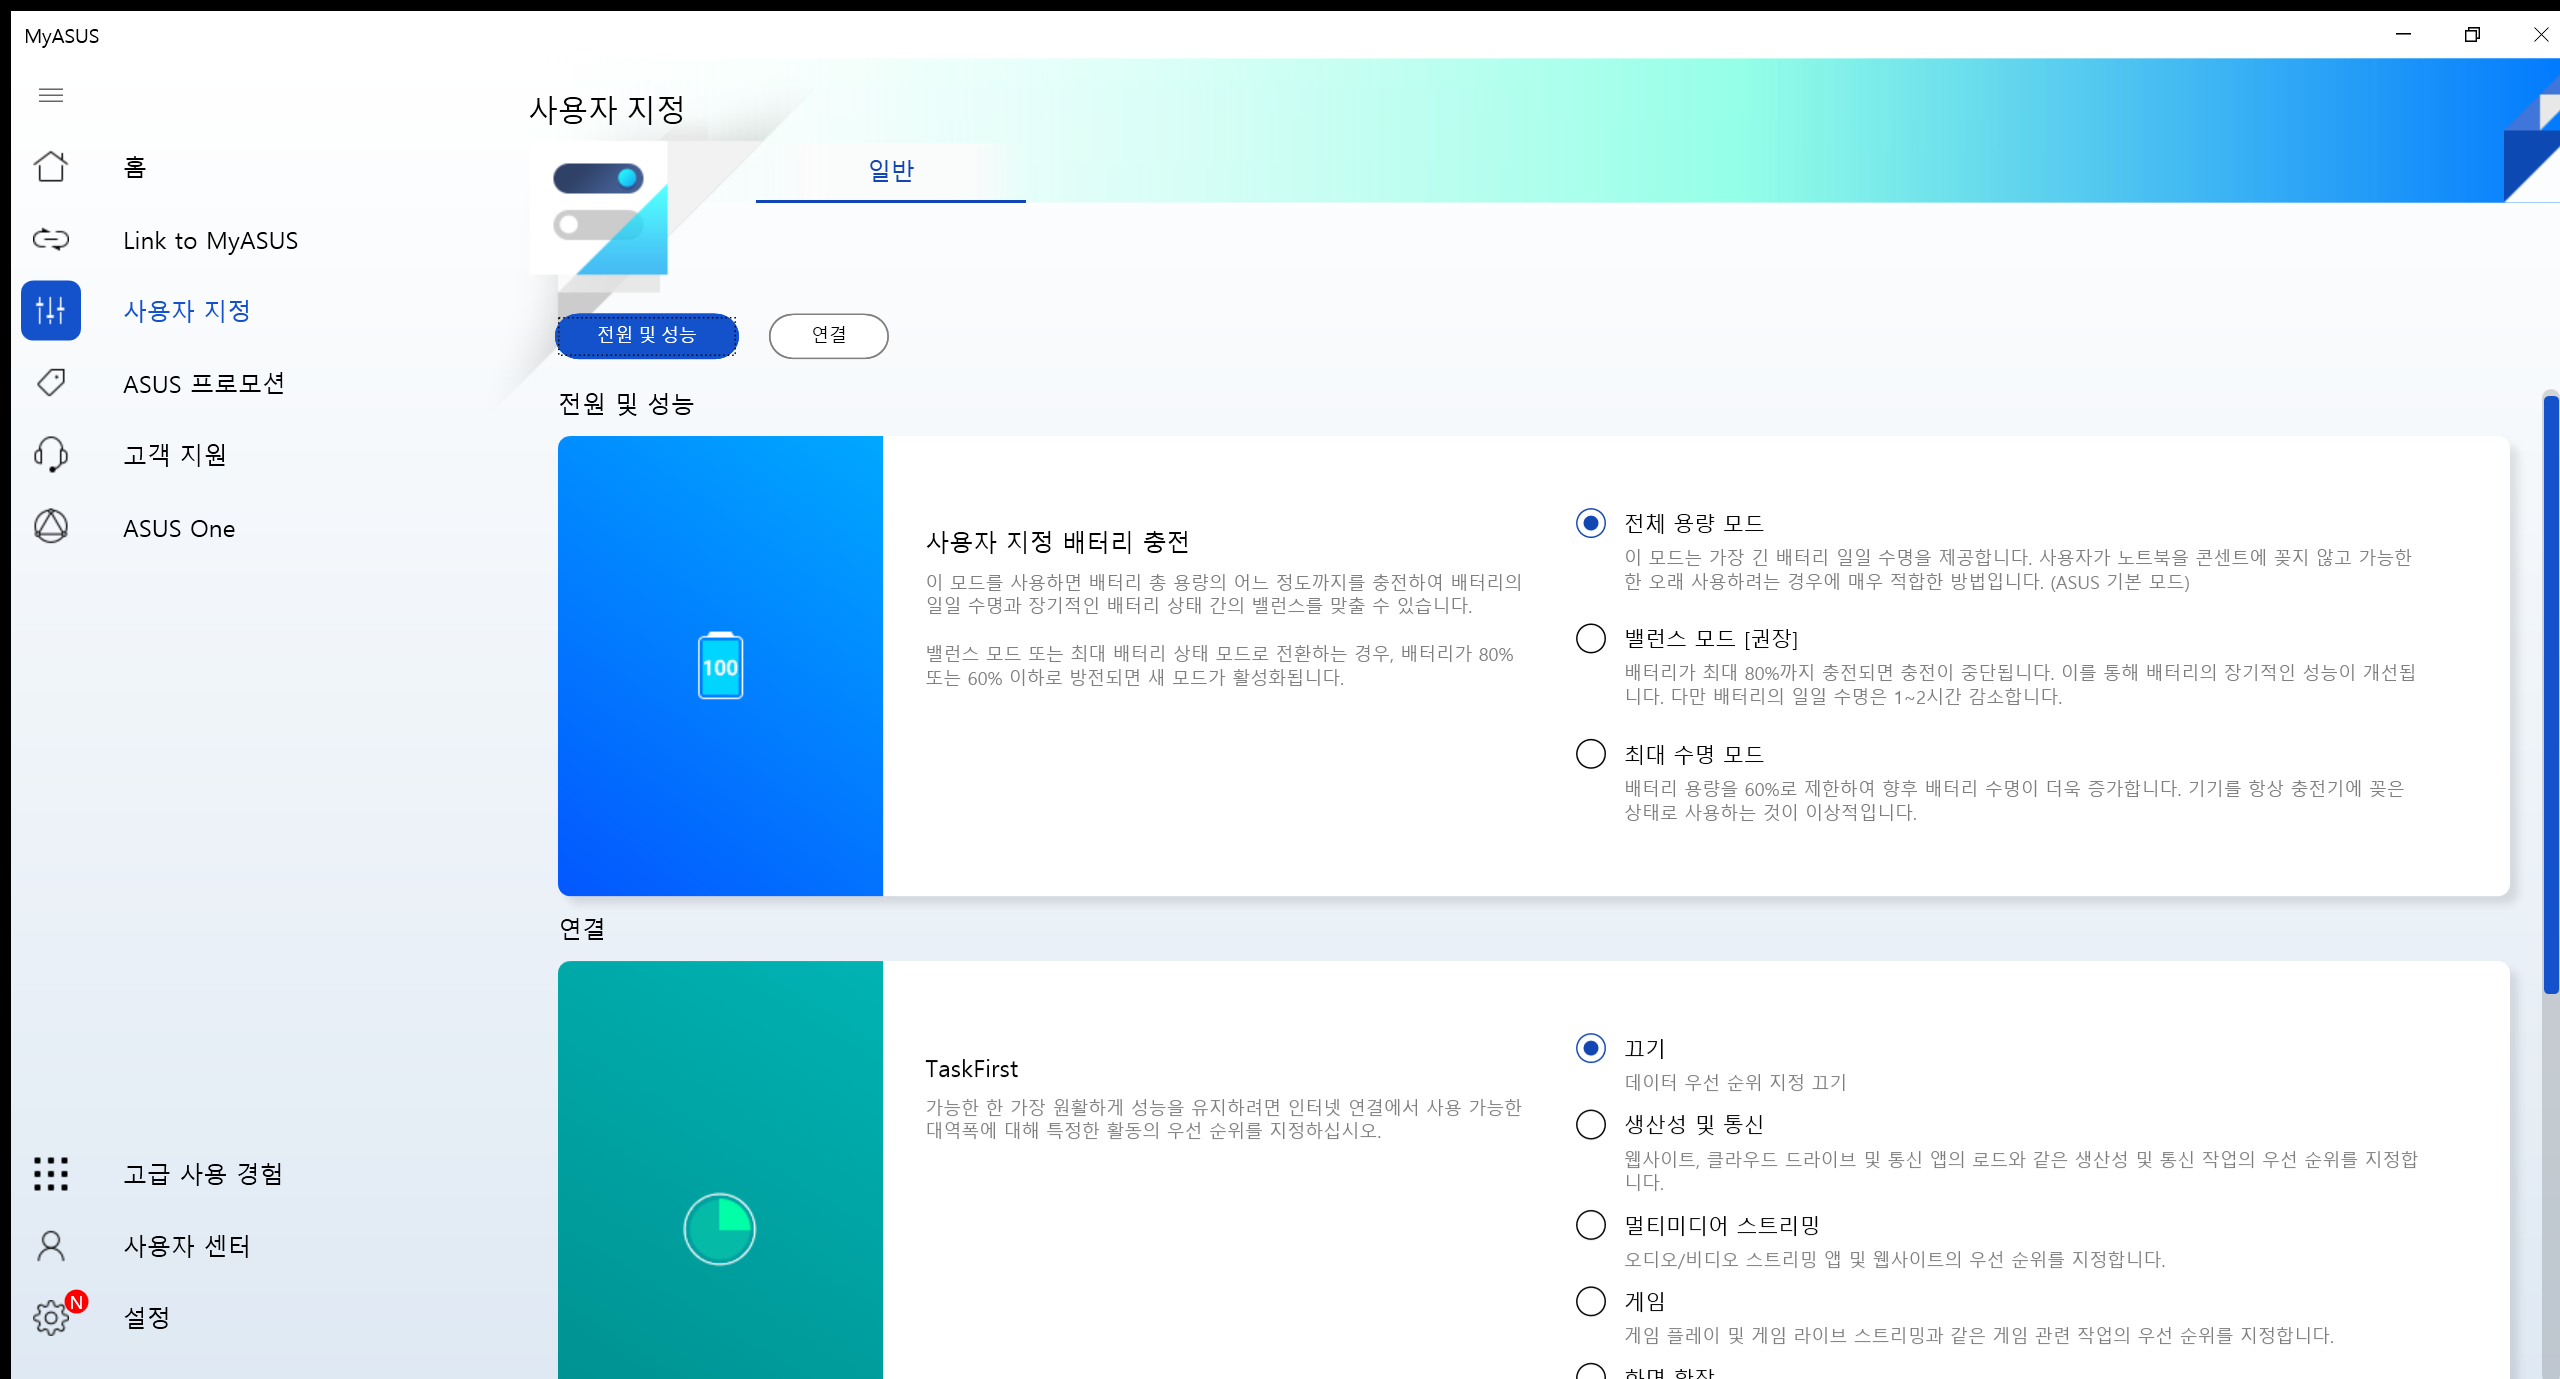
Task: Open settings gear with notification badge
Action: point(51,1317)
